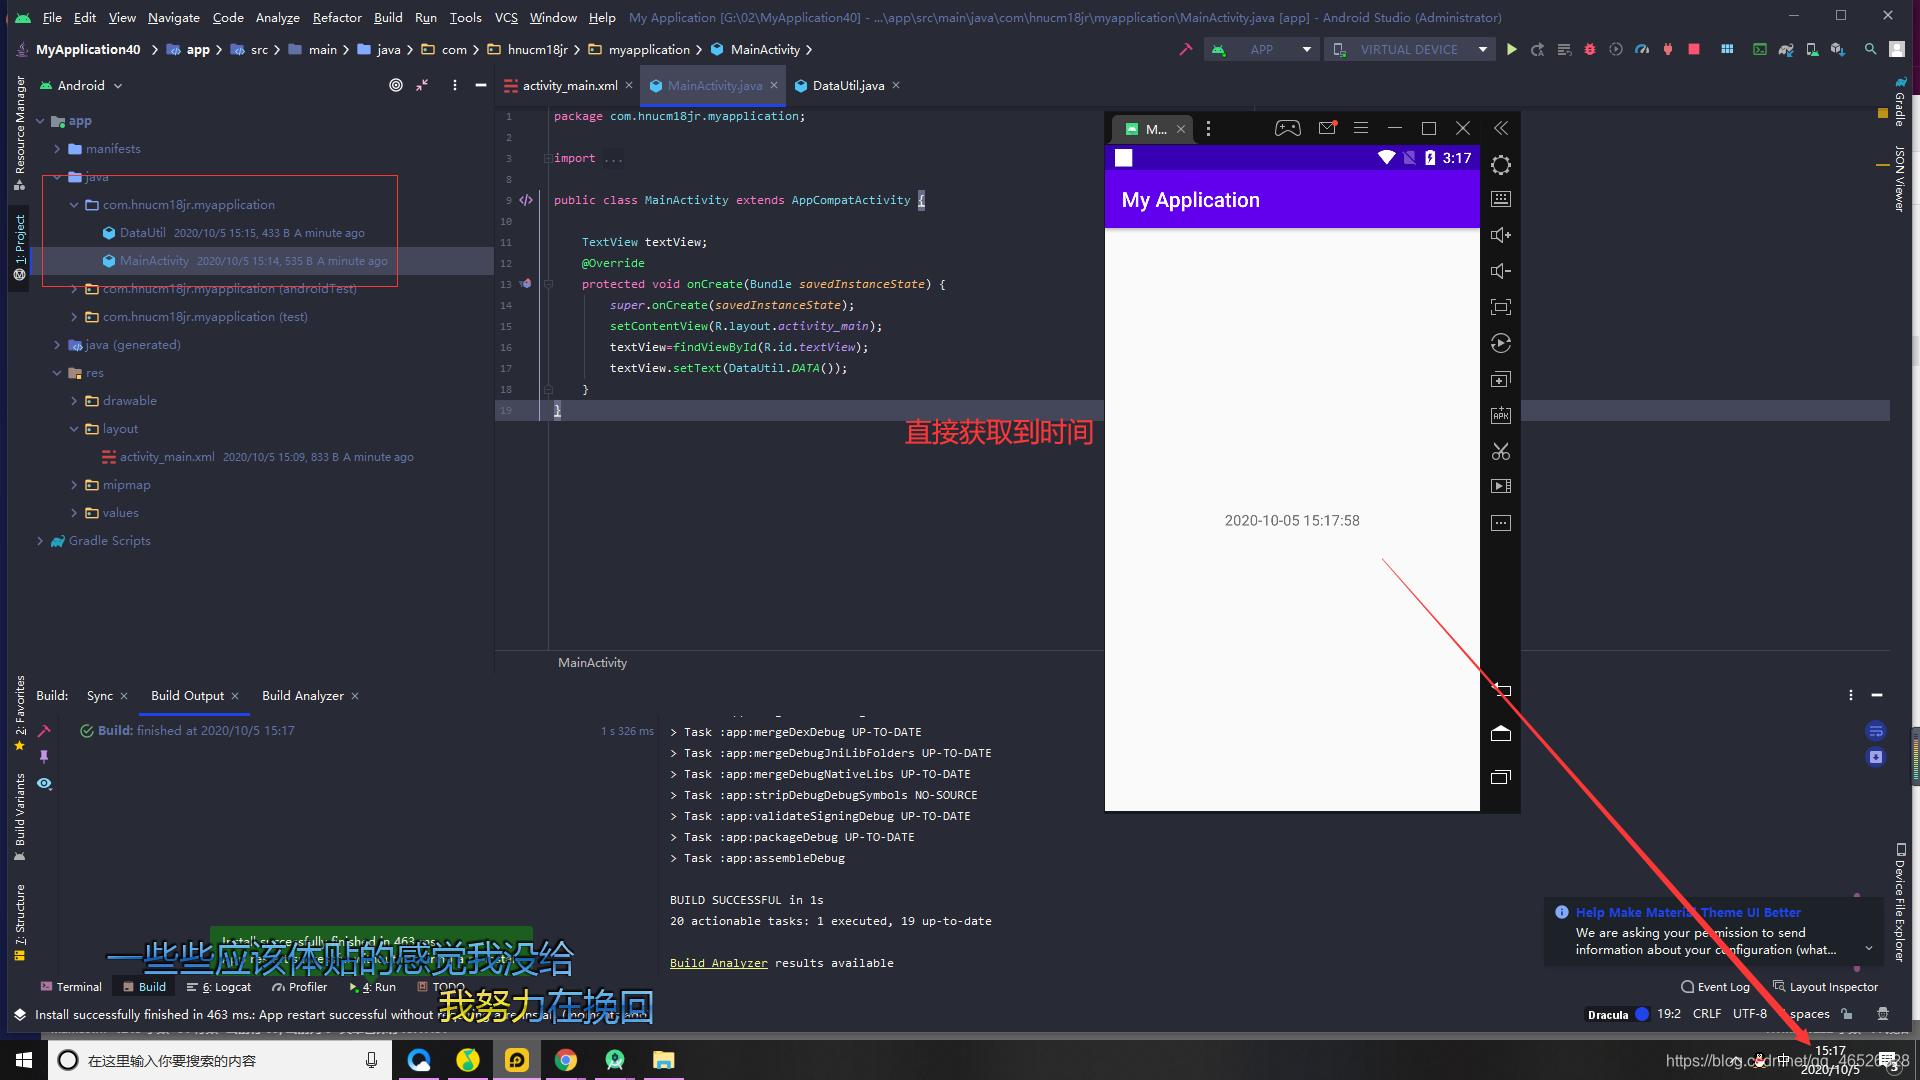Switch to activity_main.xml editor tab
The image size is (1920, 1080).
pyautogui.click(x=569, y=85)
